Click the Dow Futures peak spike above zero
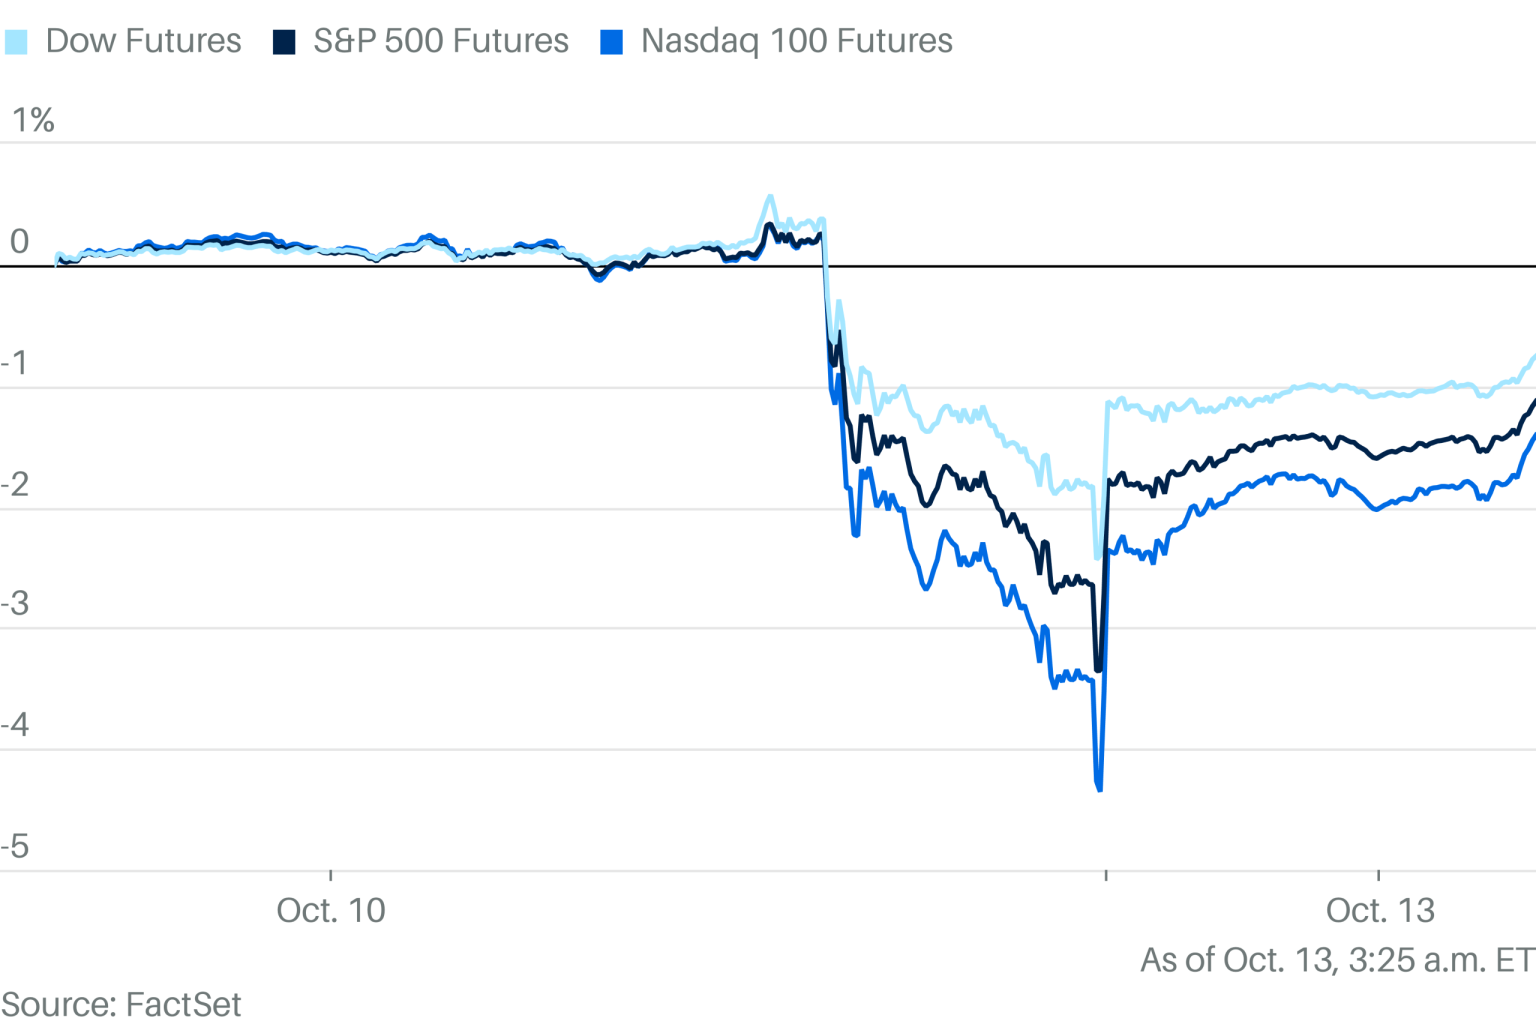This screenshot has width=1536, height=1021. tap(769, 197)
